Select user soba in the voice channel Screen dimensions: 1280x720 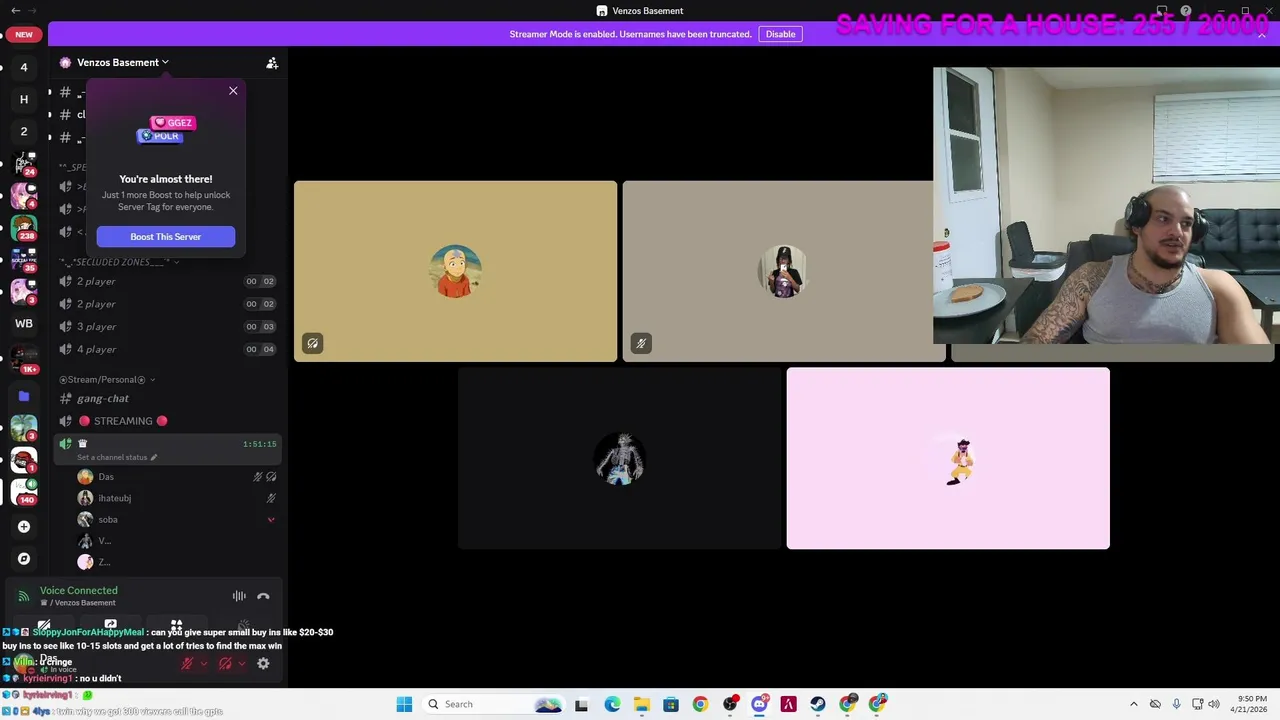pos(176,520)
